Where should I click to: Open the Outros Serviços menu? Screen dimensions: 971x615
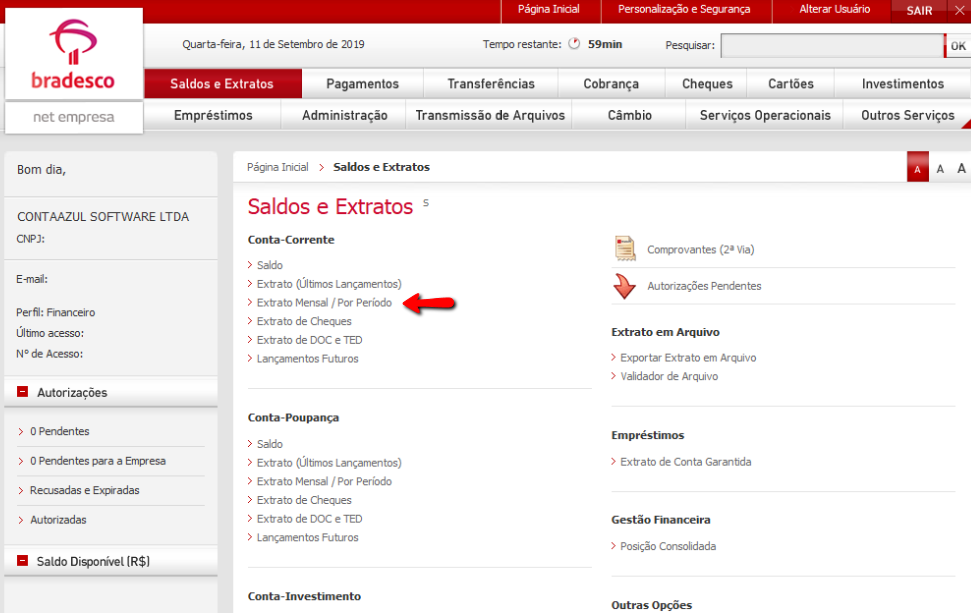pos(908,115)
